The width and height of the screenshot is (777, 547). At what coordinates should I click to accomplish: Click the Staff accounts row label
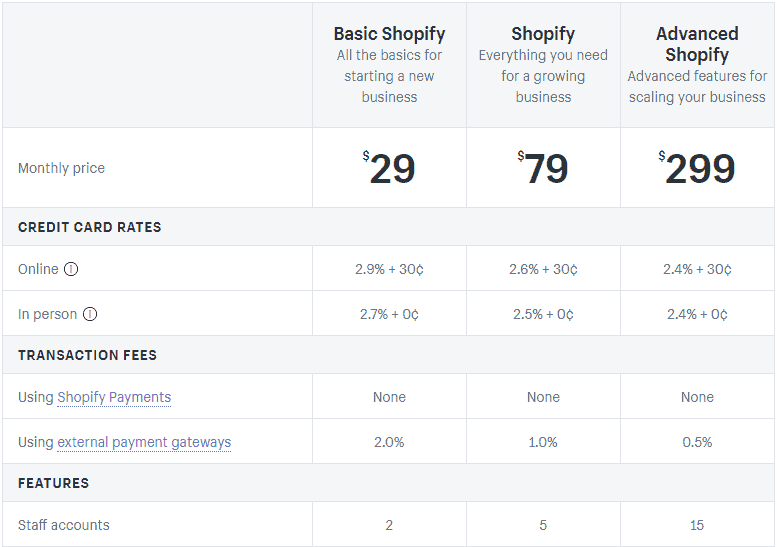click(x=64, y=525)
